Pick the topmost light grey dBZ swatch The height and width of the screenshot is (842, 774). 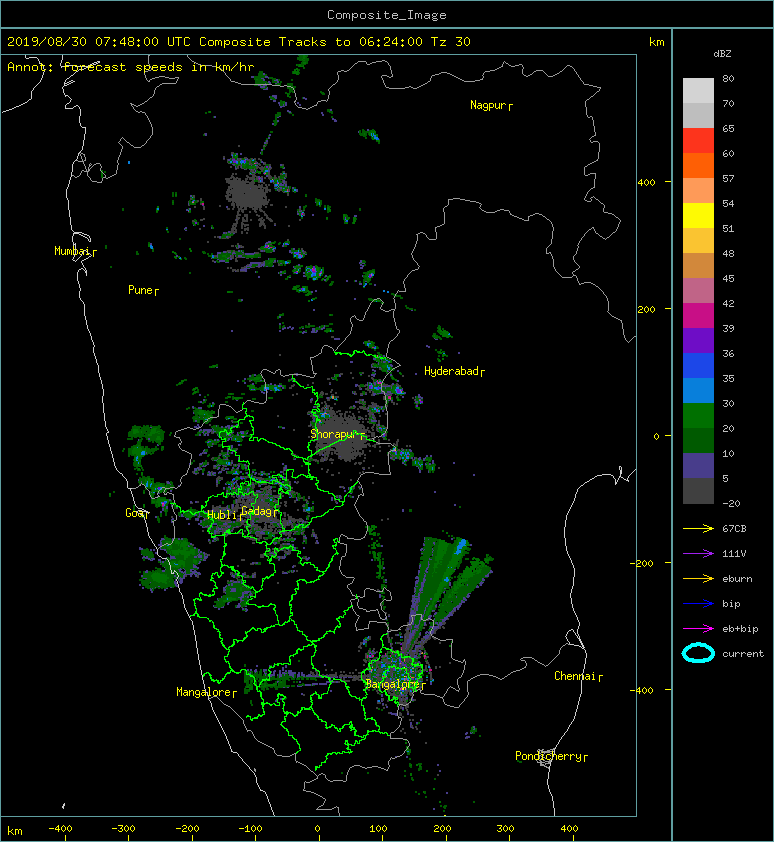coord(698,91)
